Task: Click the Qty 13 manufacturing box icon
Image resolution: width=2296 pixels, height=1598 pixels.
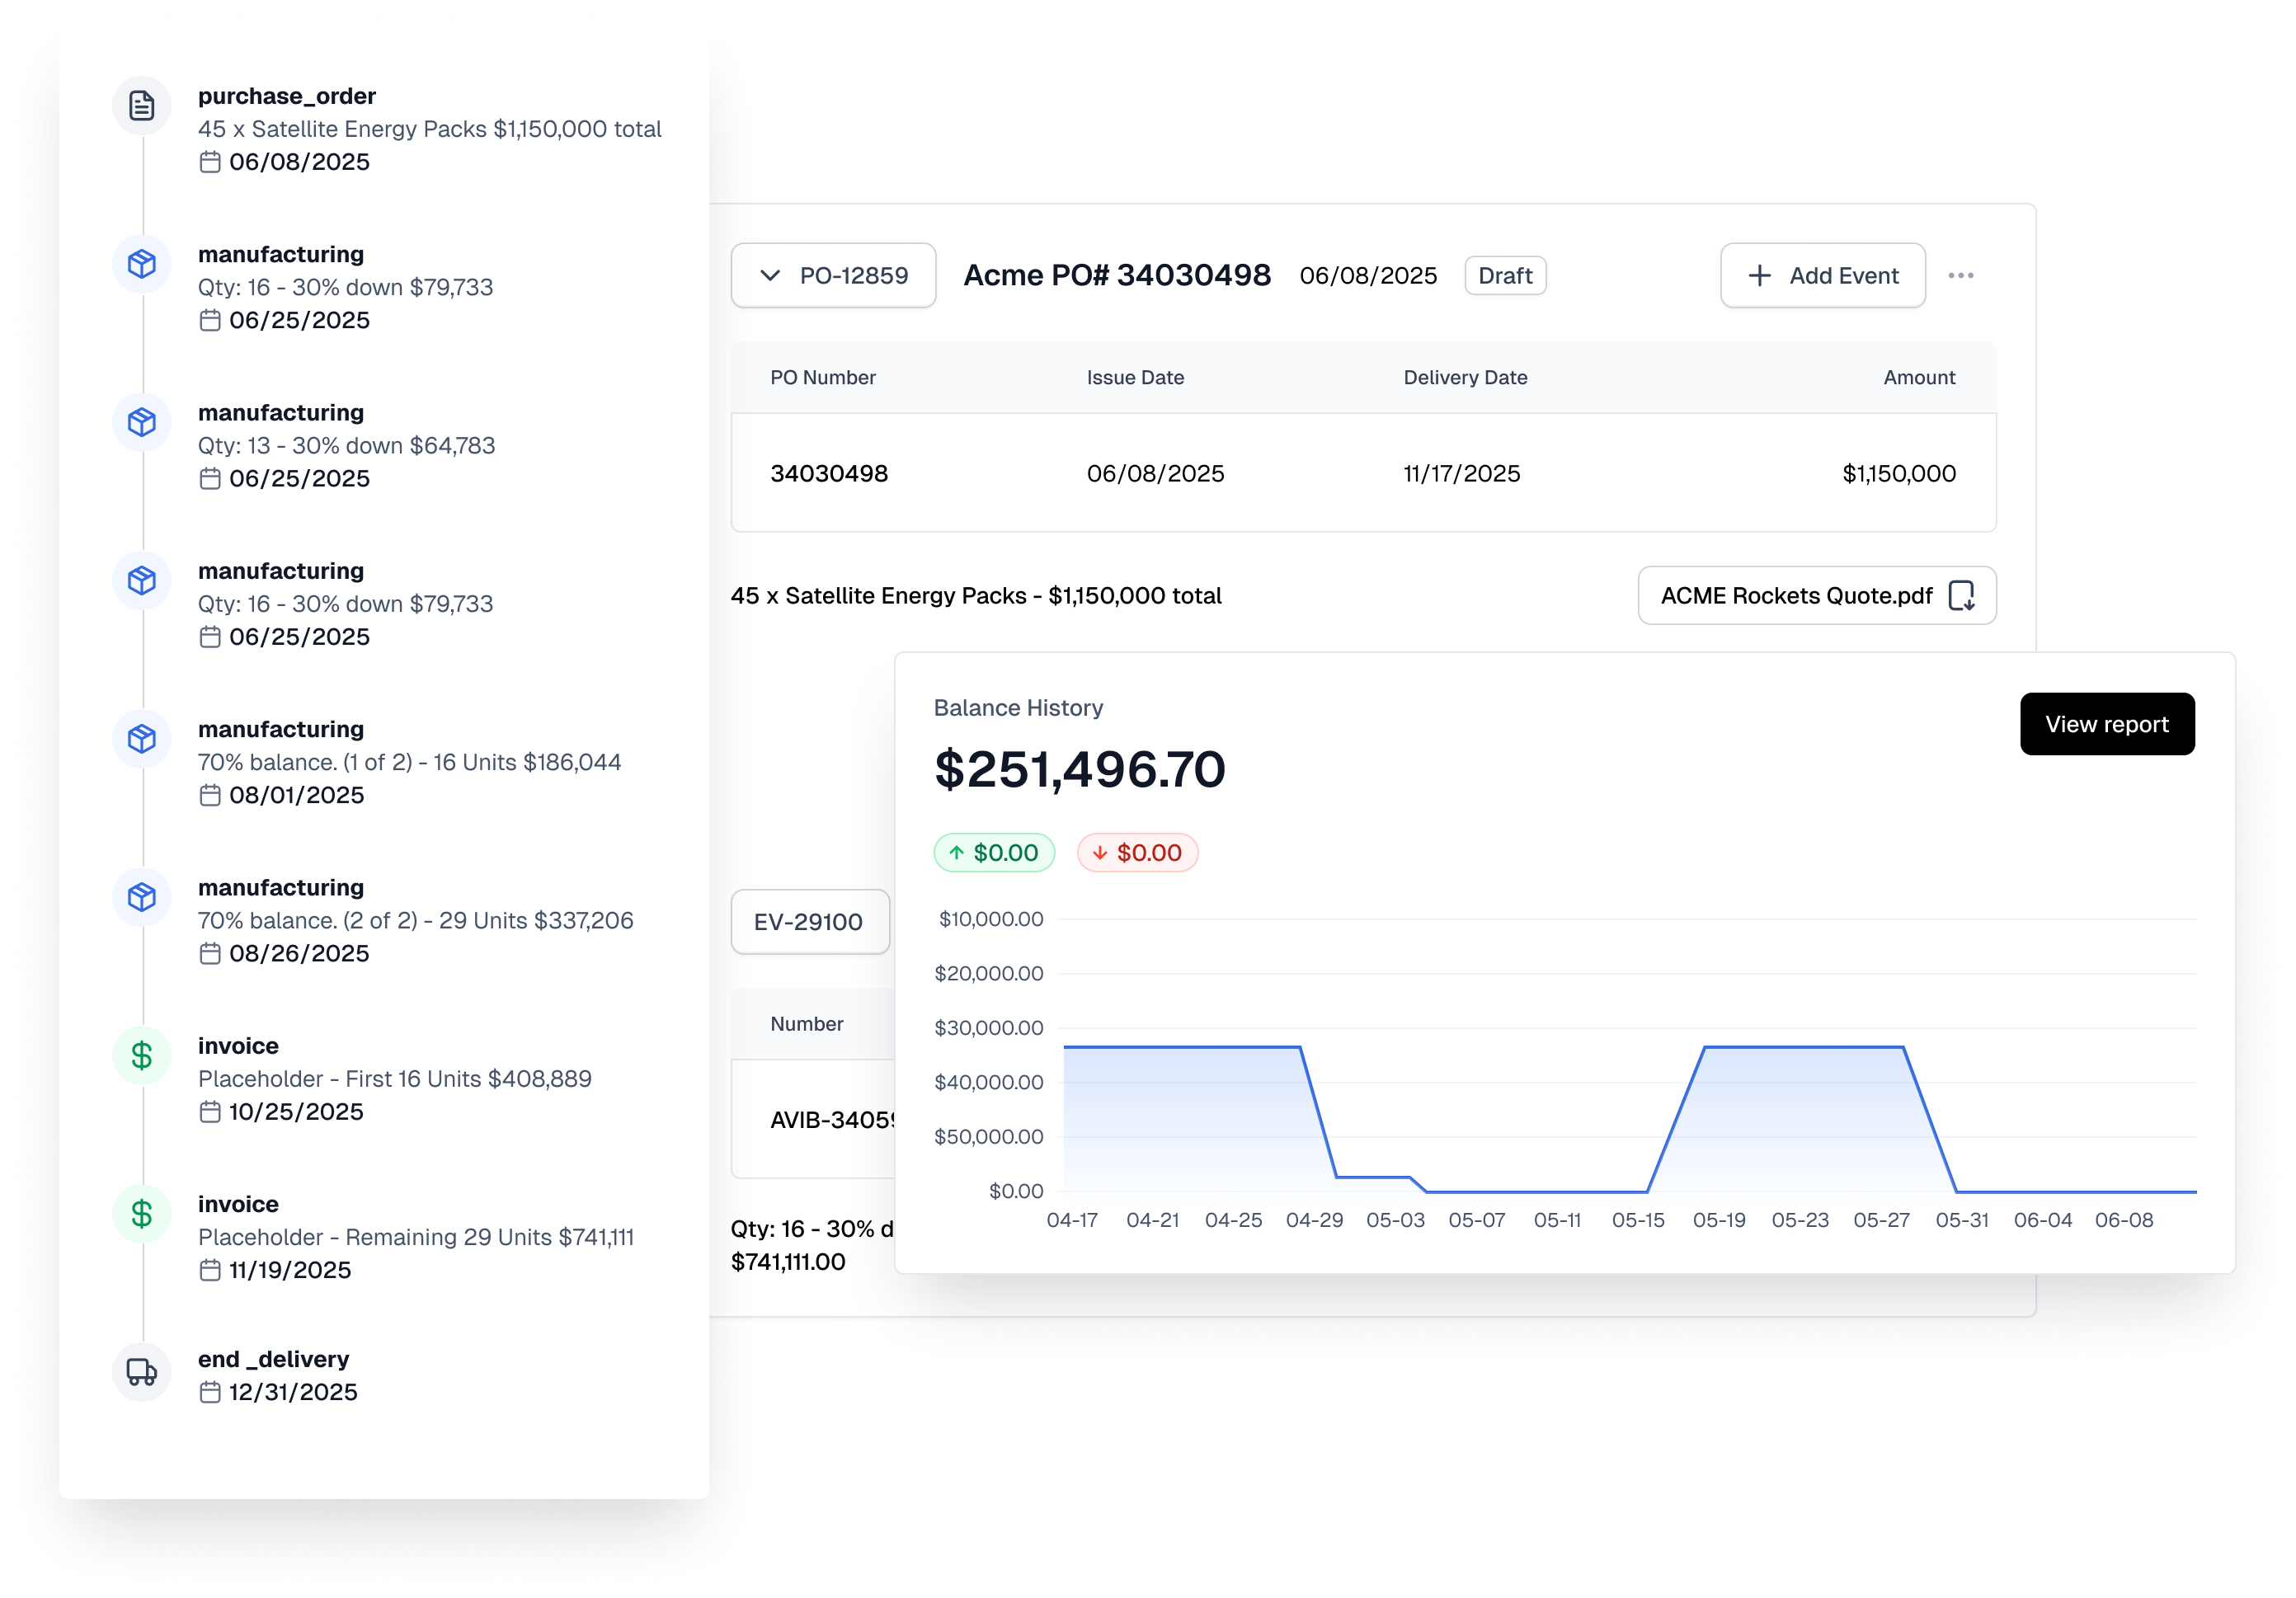Action: 142,422
